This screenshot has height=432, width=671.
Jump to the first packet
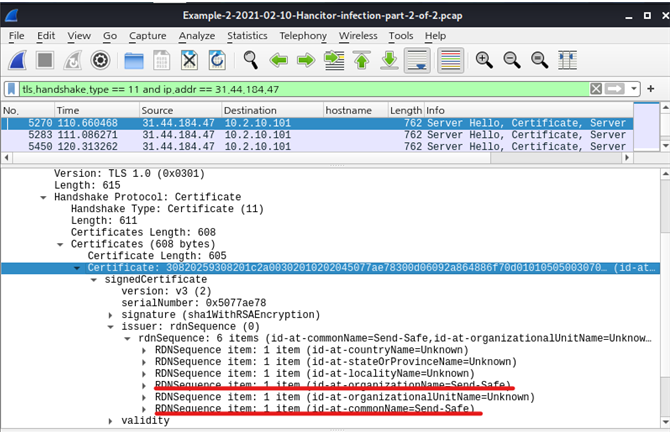click(362, 60)
